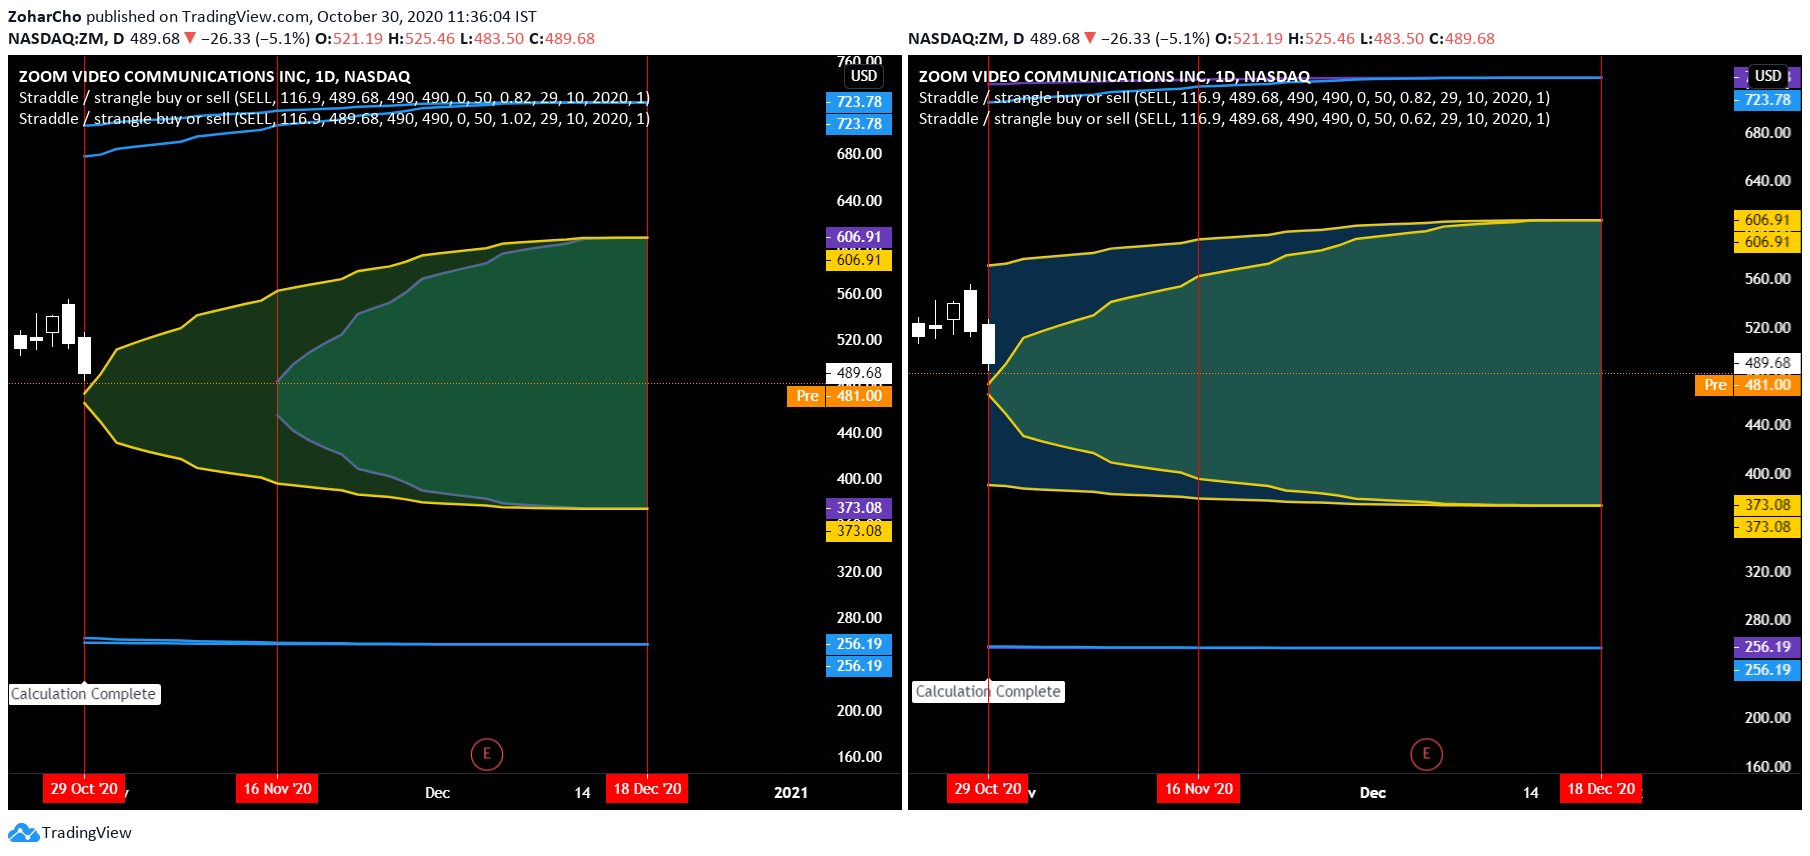Viewport: 1810px width, 856px height.
Task: Click the 14 label on left time axis
Action: pyautogui.click(x=582, y=792)
